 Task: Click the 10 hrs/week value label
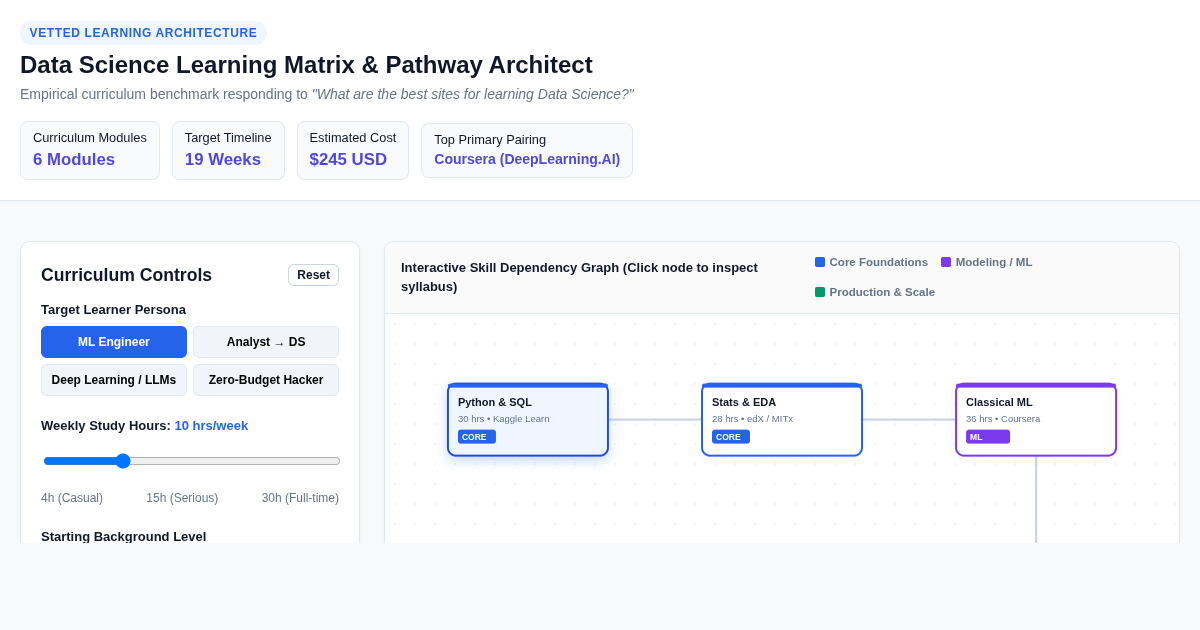coord(211,425)
